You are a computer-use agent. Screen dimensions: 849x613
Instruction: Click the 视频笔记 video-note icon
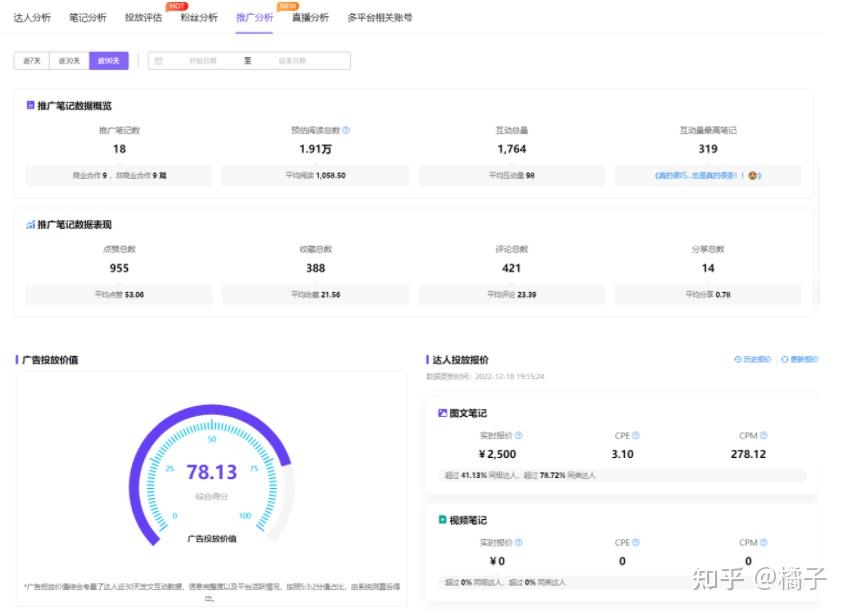(442, 520)
